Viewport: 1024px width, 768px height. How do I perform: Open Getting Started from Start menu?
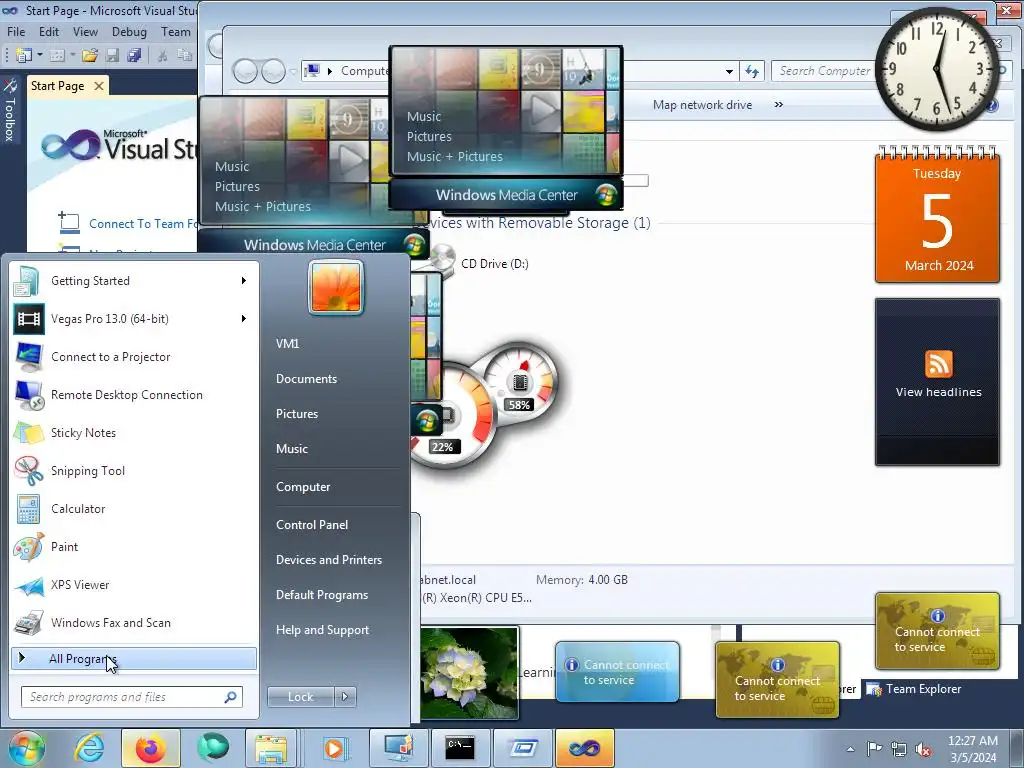133,281
